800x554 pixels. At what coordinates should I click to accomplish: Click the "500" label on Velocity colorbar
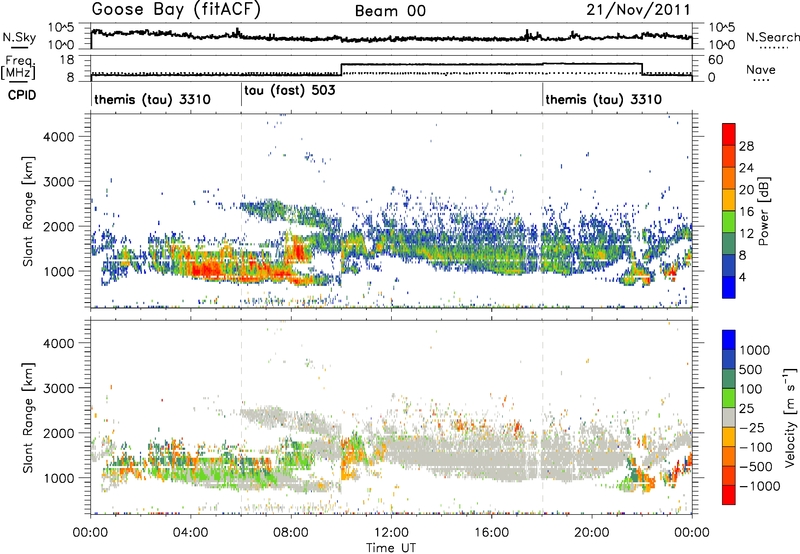coord(752,370)
